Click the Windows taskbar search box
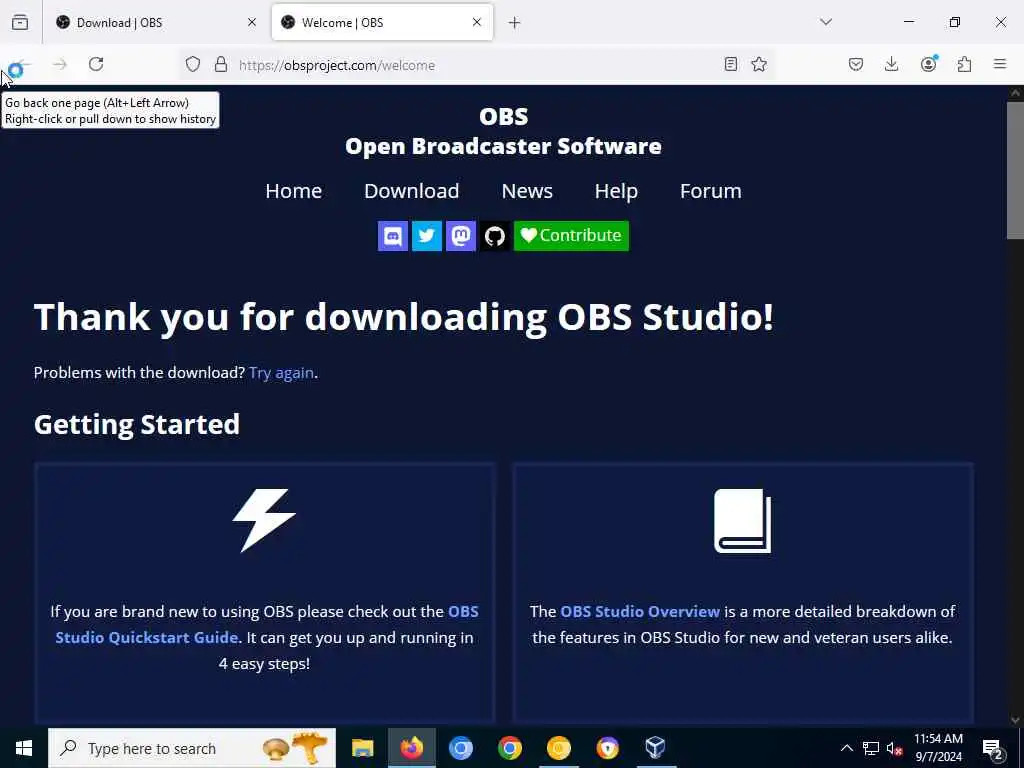The height and width of the screenshot is (768, 1024). coord(192,748)
